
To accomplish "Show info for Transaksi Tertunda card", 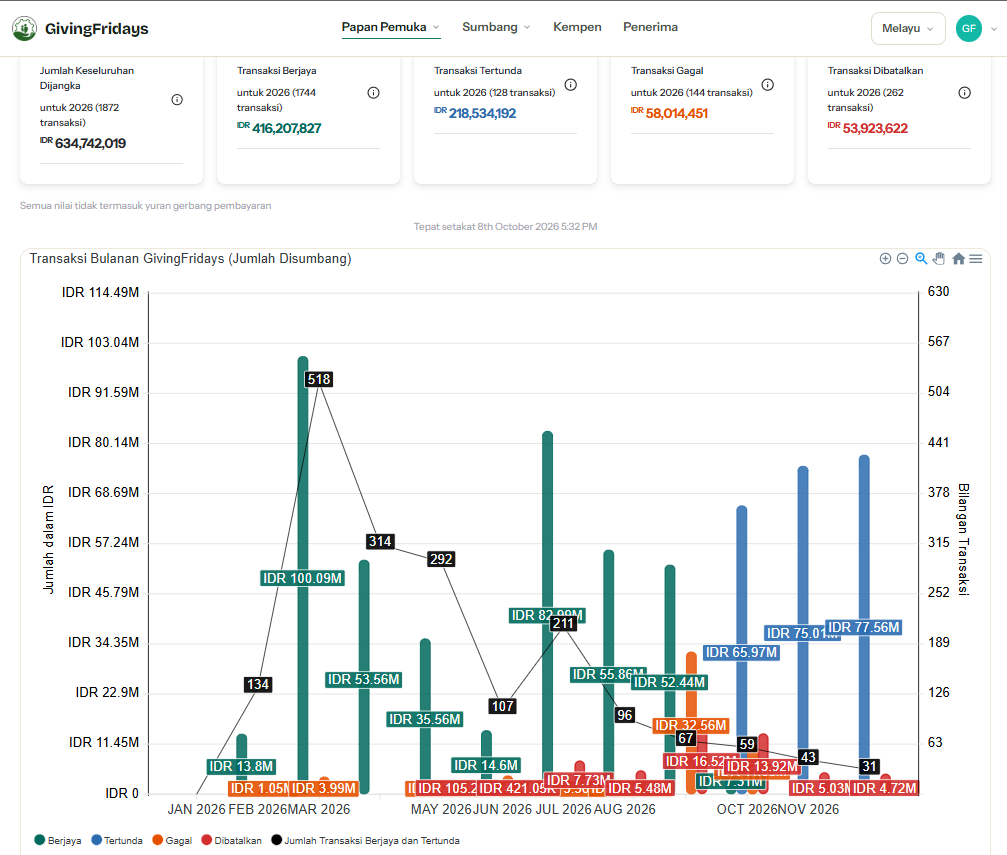I will pos(570,85).
